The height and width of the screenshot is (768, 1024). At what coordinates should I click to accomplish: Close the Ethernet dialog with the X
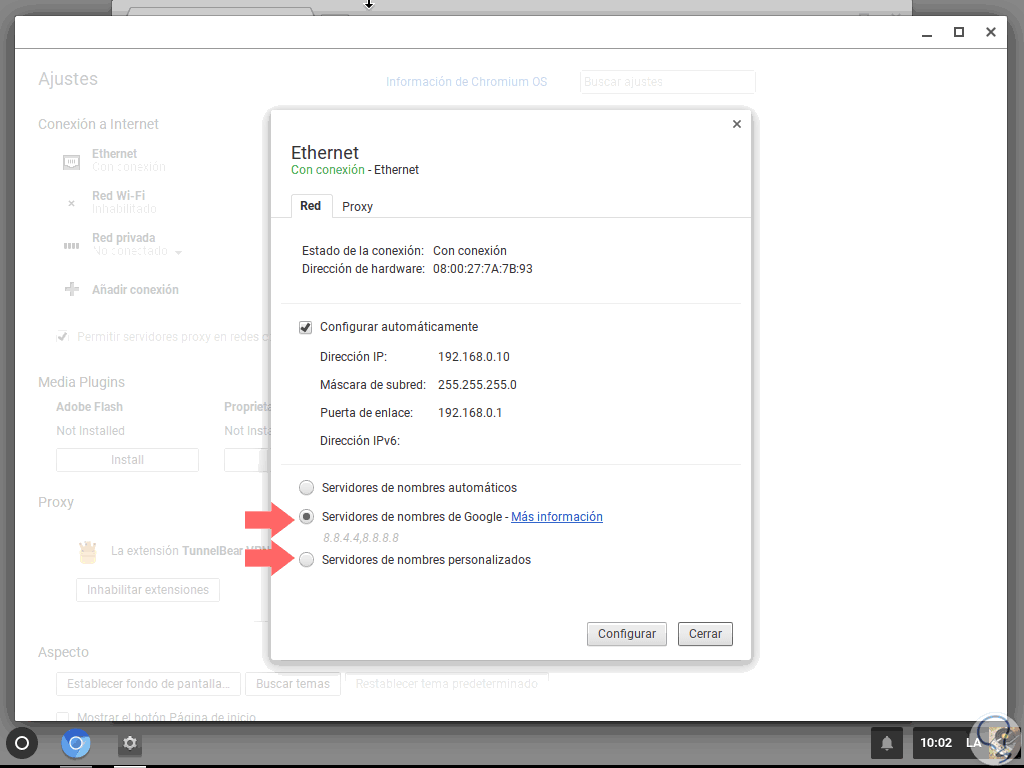pos(737,124)
